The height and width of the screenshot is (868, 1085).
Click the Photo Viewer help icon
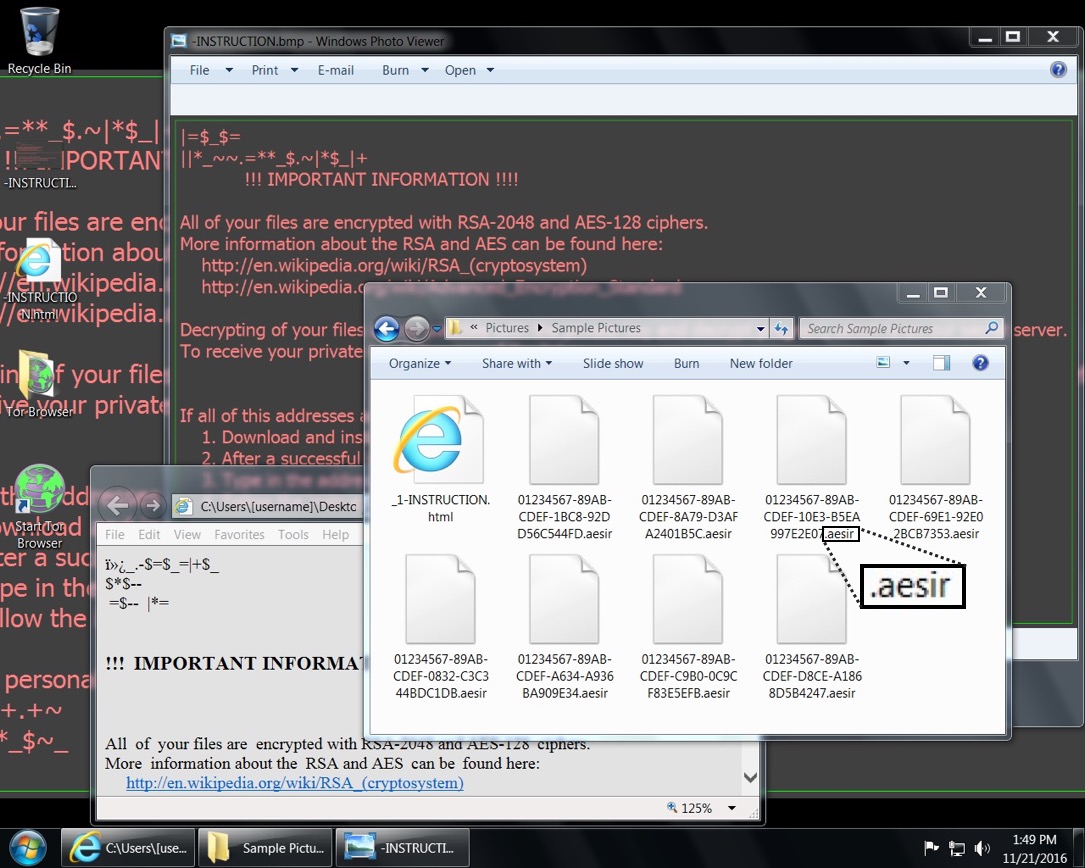[1058, 69]
